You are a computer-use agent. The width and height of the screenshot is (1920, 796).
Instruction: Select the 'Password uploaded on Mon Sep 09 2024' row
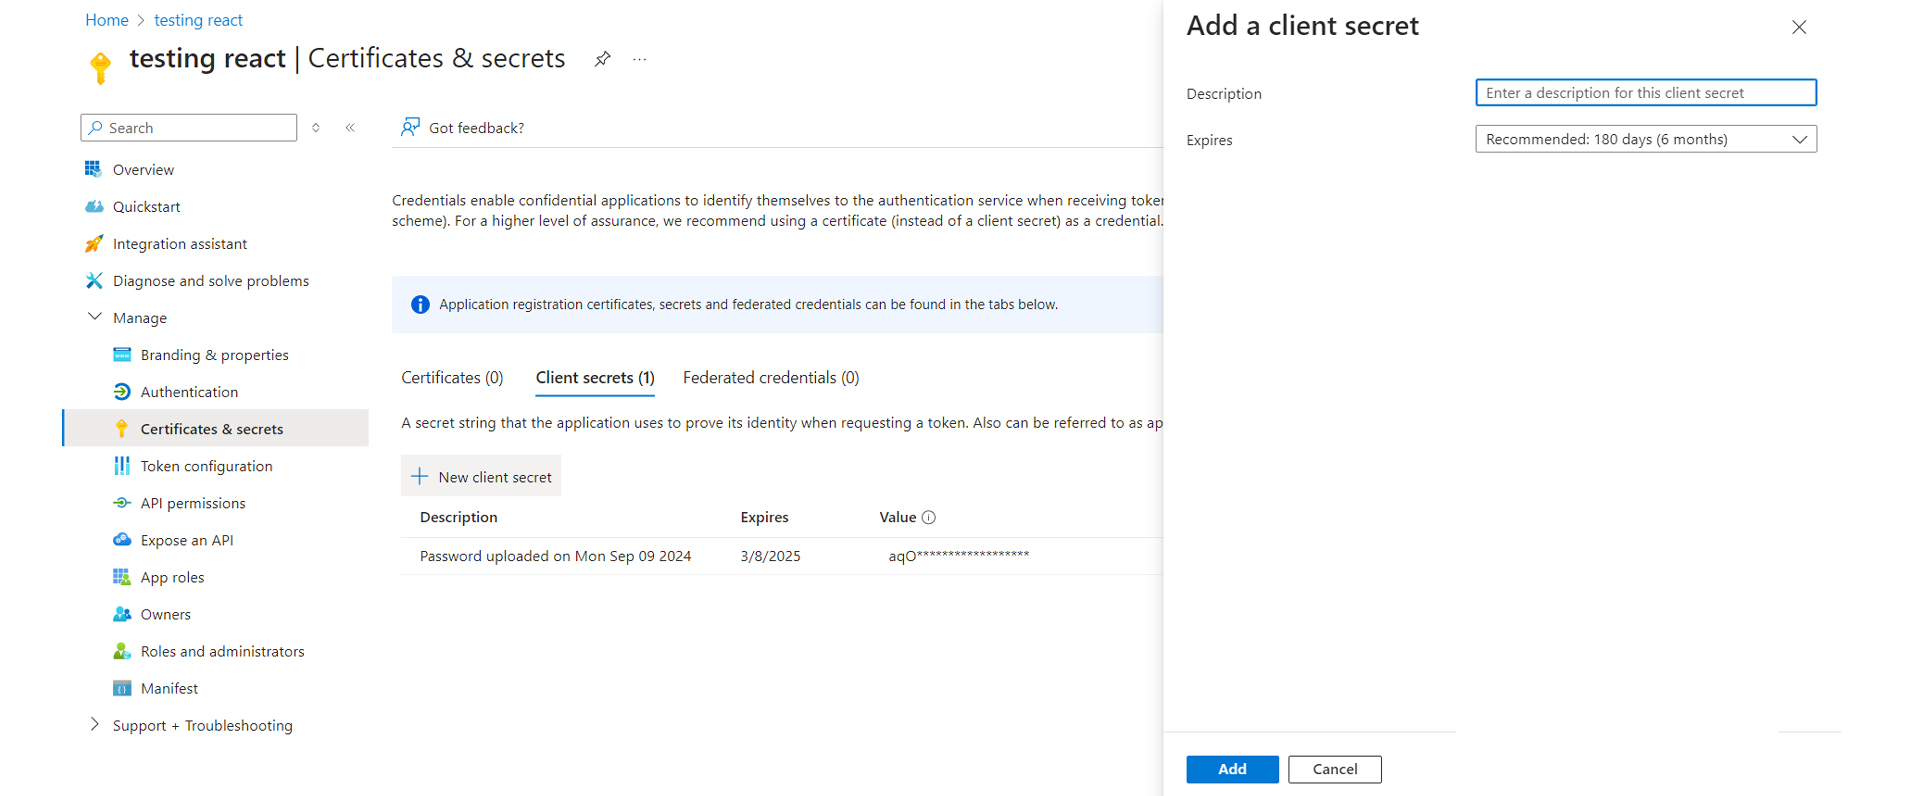(x=782, y=556)
